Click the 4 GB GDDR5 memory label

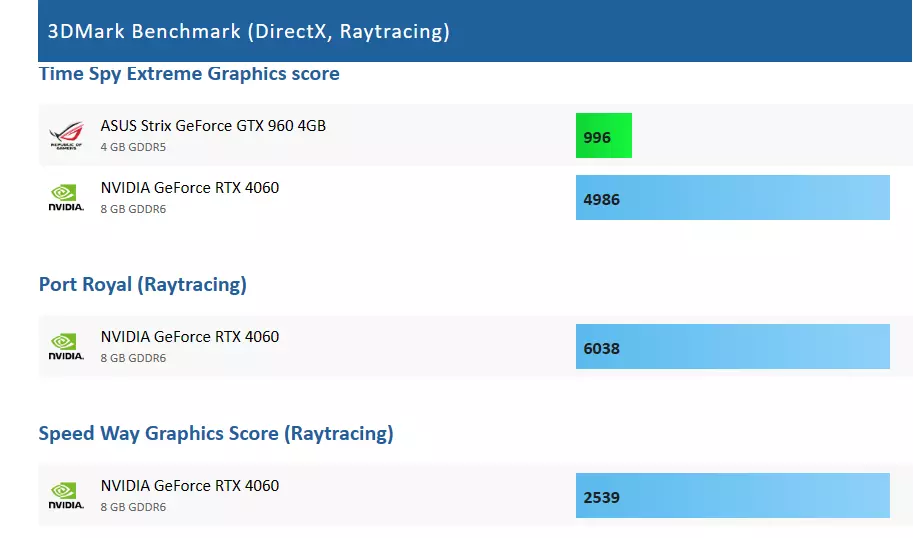coord(133,147)
